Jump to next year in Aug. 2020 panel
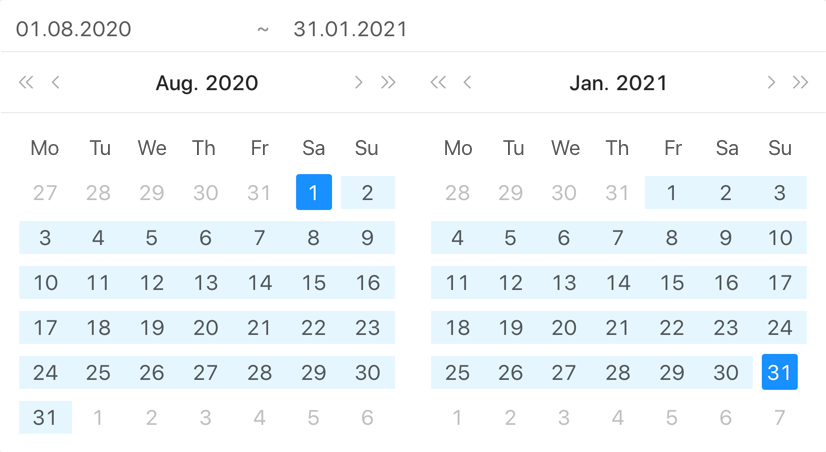This screenshot has height=452, width=826. pyautogui.click(x=388, y=82)
